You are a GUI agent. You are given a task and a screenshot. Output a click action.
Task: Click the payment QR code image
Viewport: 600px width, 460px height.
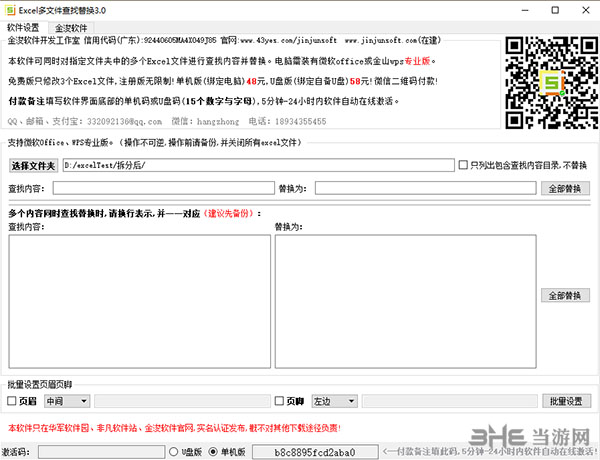point(551,83)
